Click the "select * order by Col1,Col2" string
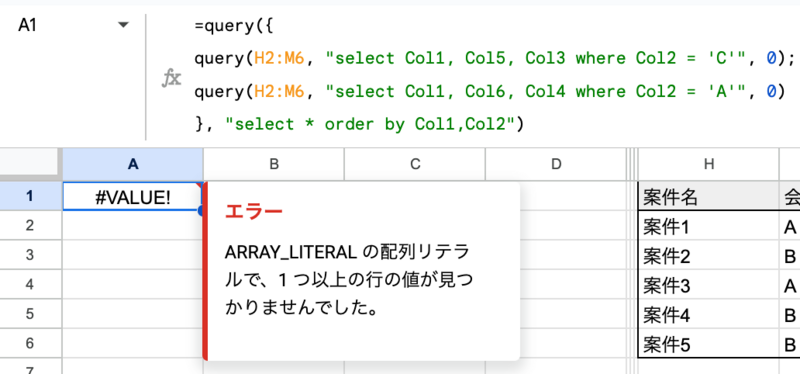Image resolution: width=800 pixels, height=374 pixels. pos(370,124)
